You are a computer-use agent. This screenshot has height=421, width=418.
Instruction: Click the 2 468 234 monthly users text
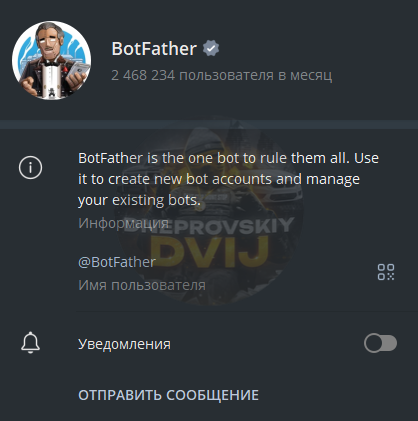[222, 75]
